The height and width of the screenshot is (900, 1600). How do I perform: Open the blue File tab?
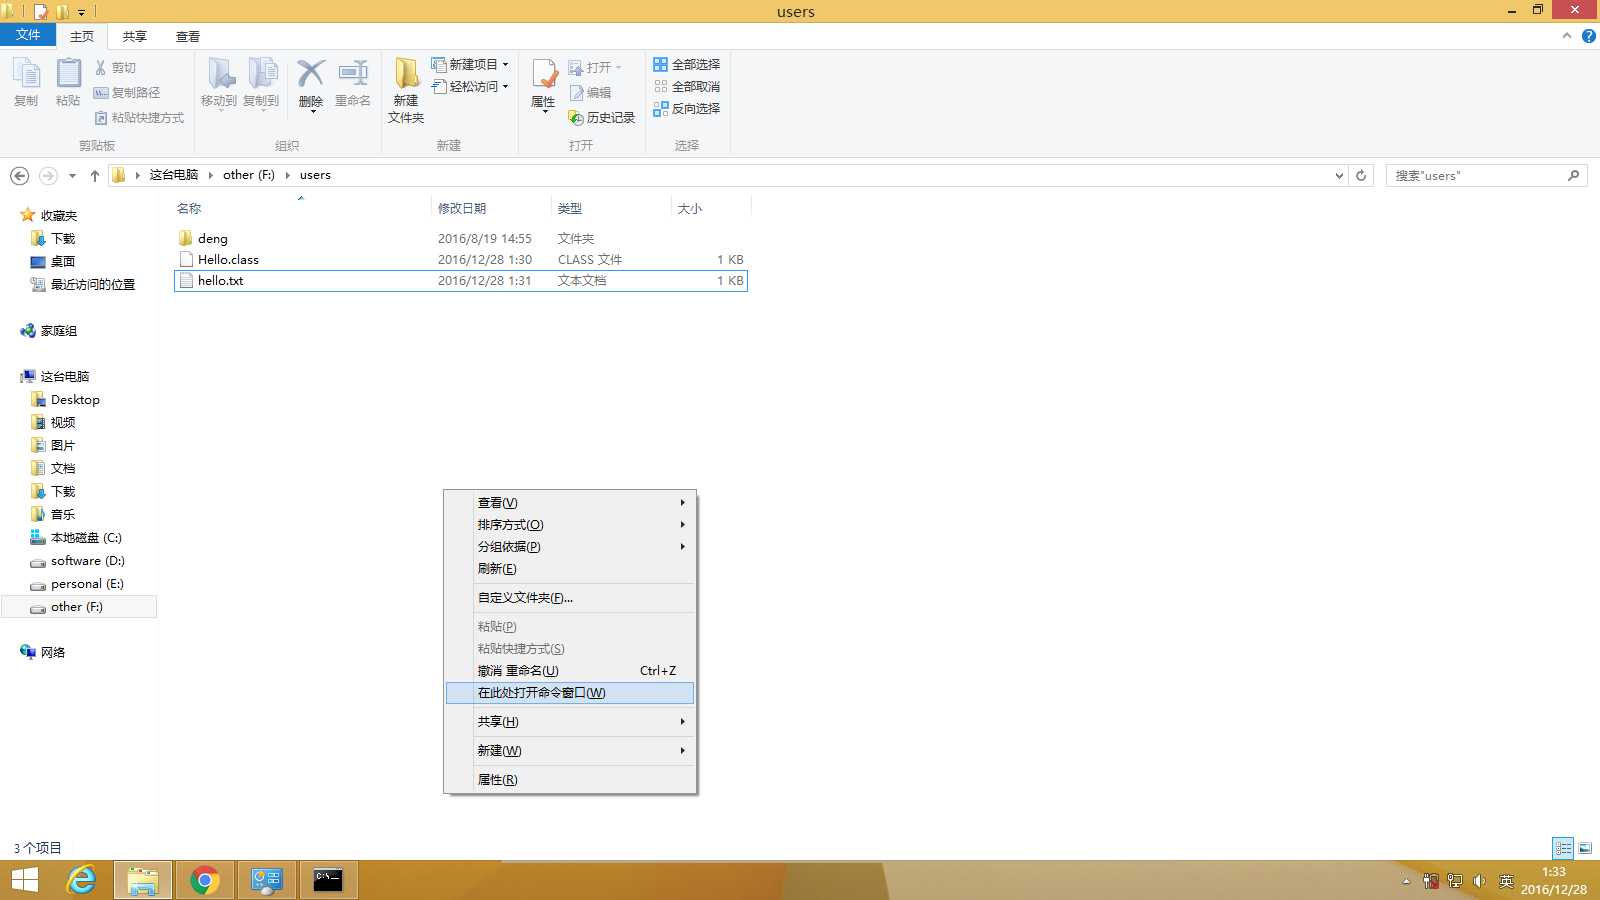tap(28, 35)
